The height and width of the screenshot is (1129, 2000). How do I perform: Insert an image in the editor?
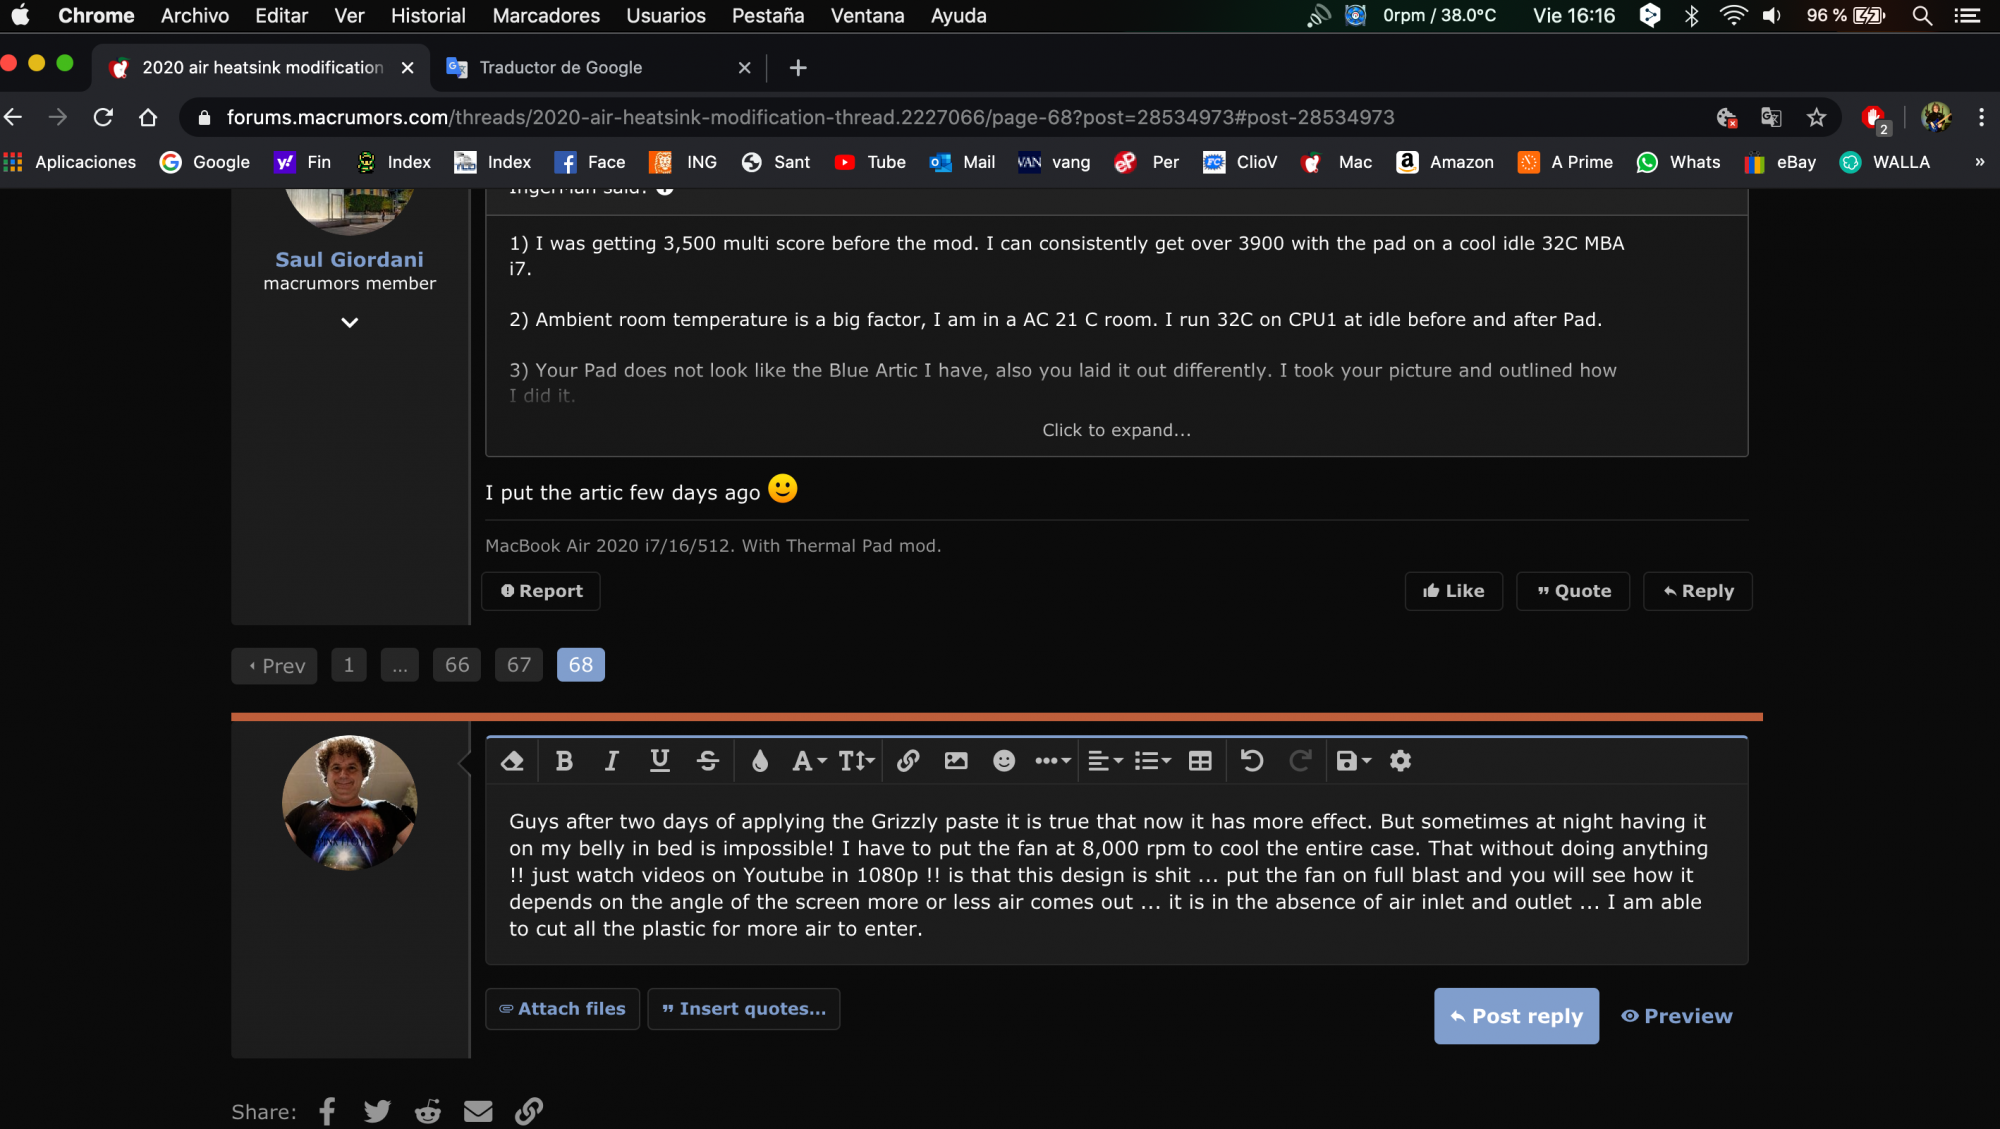click(x=956, y=761)
